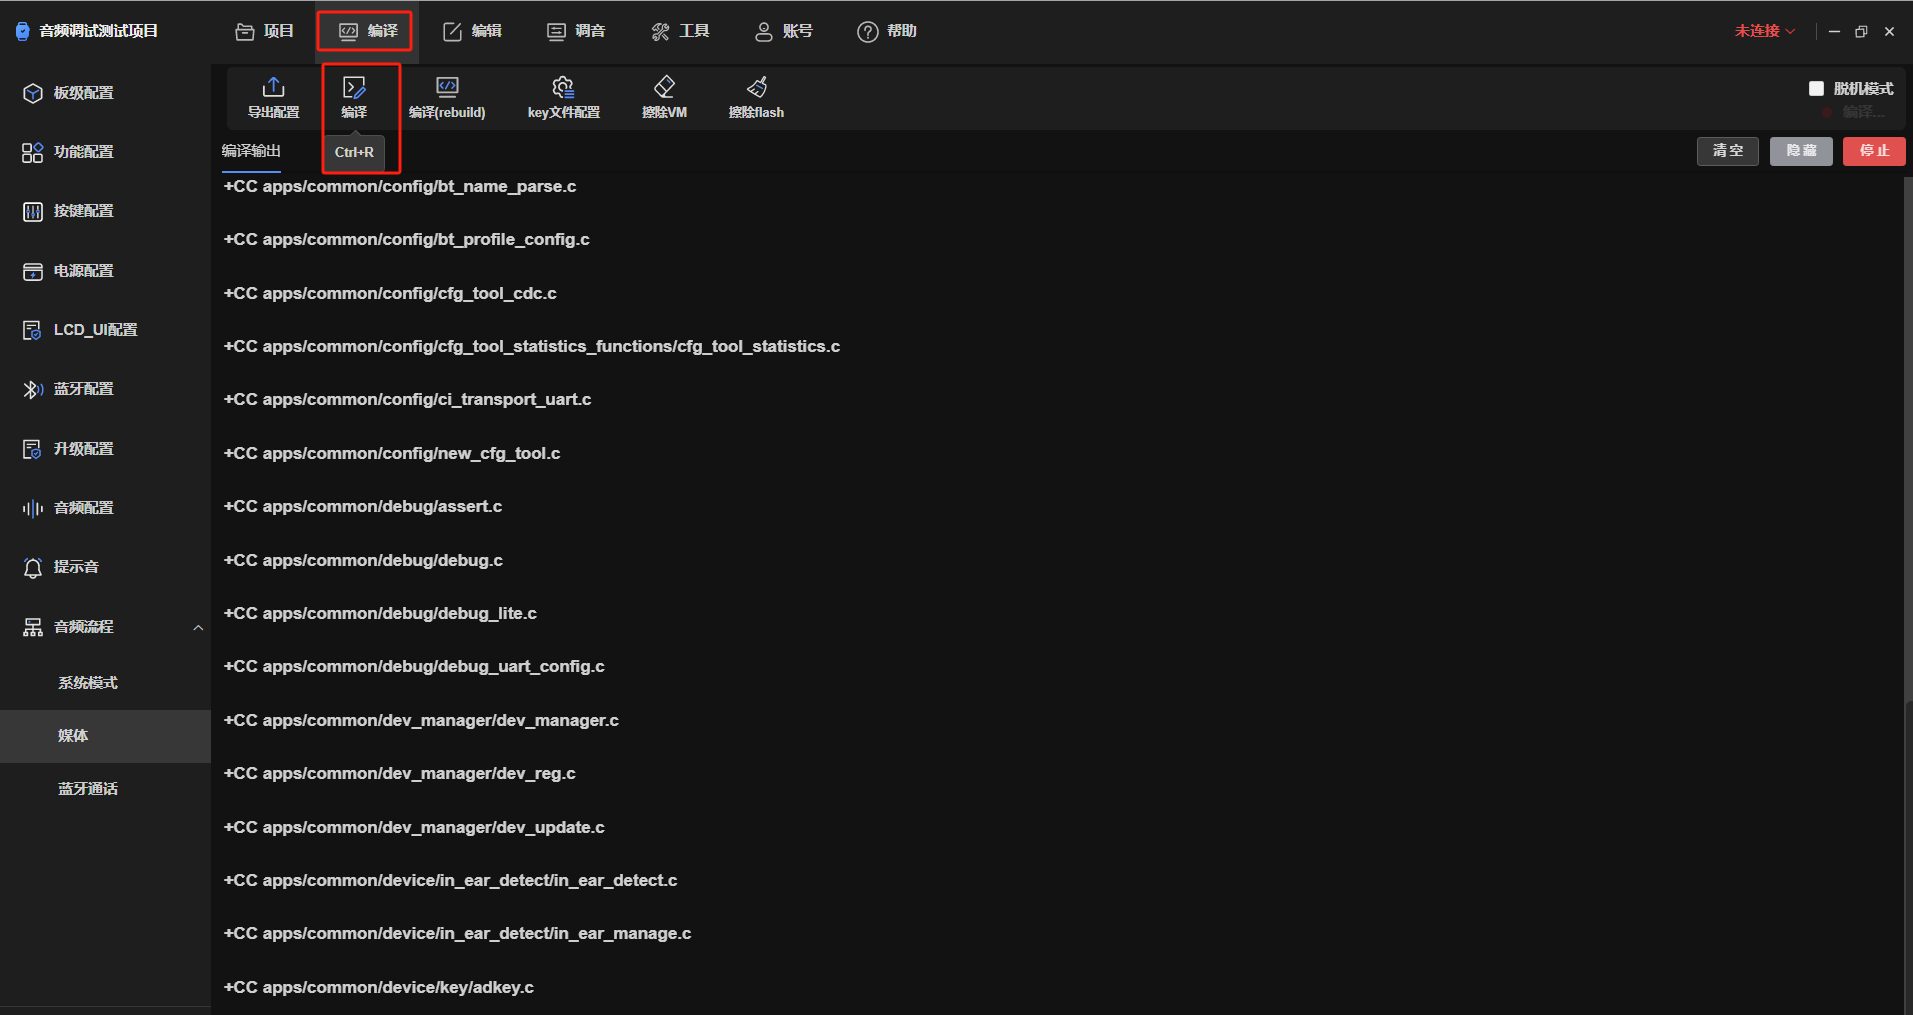Image resolution: width=1913 pixels, height=1015 pixels.
Task: Click the bt_name_parse.c output line
Action: 400,187
